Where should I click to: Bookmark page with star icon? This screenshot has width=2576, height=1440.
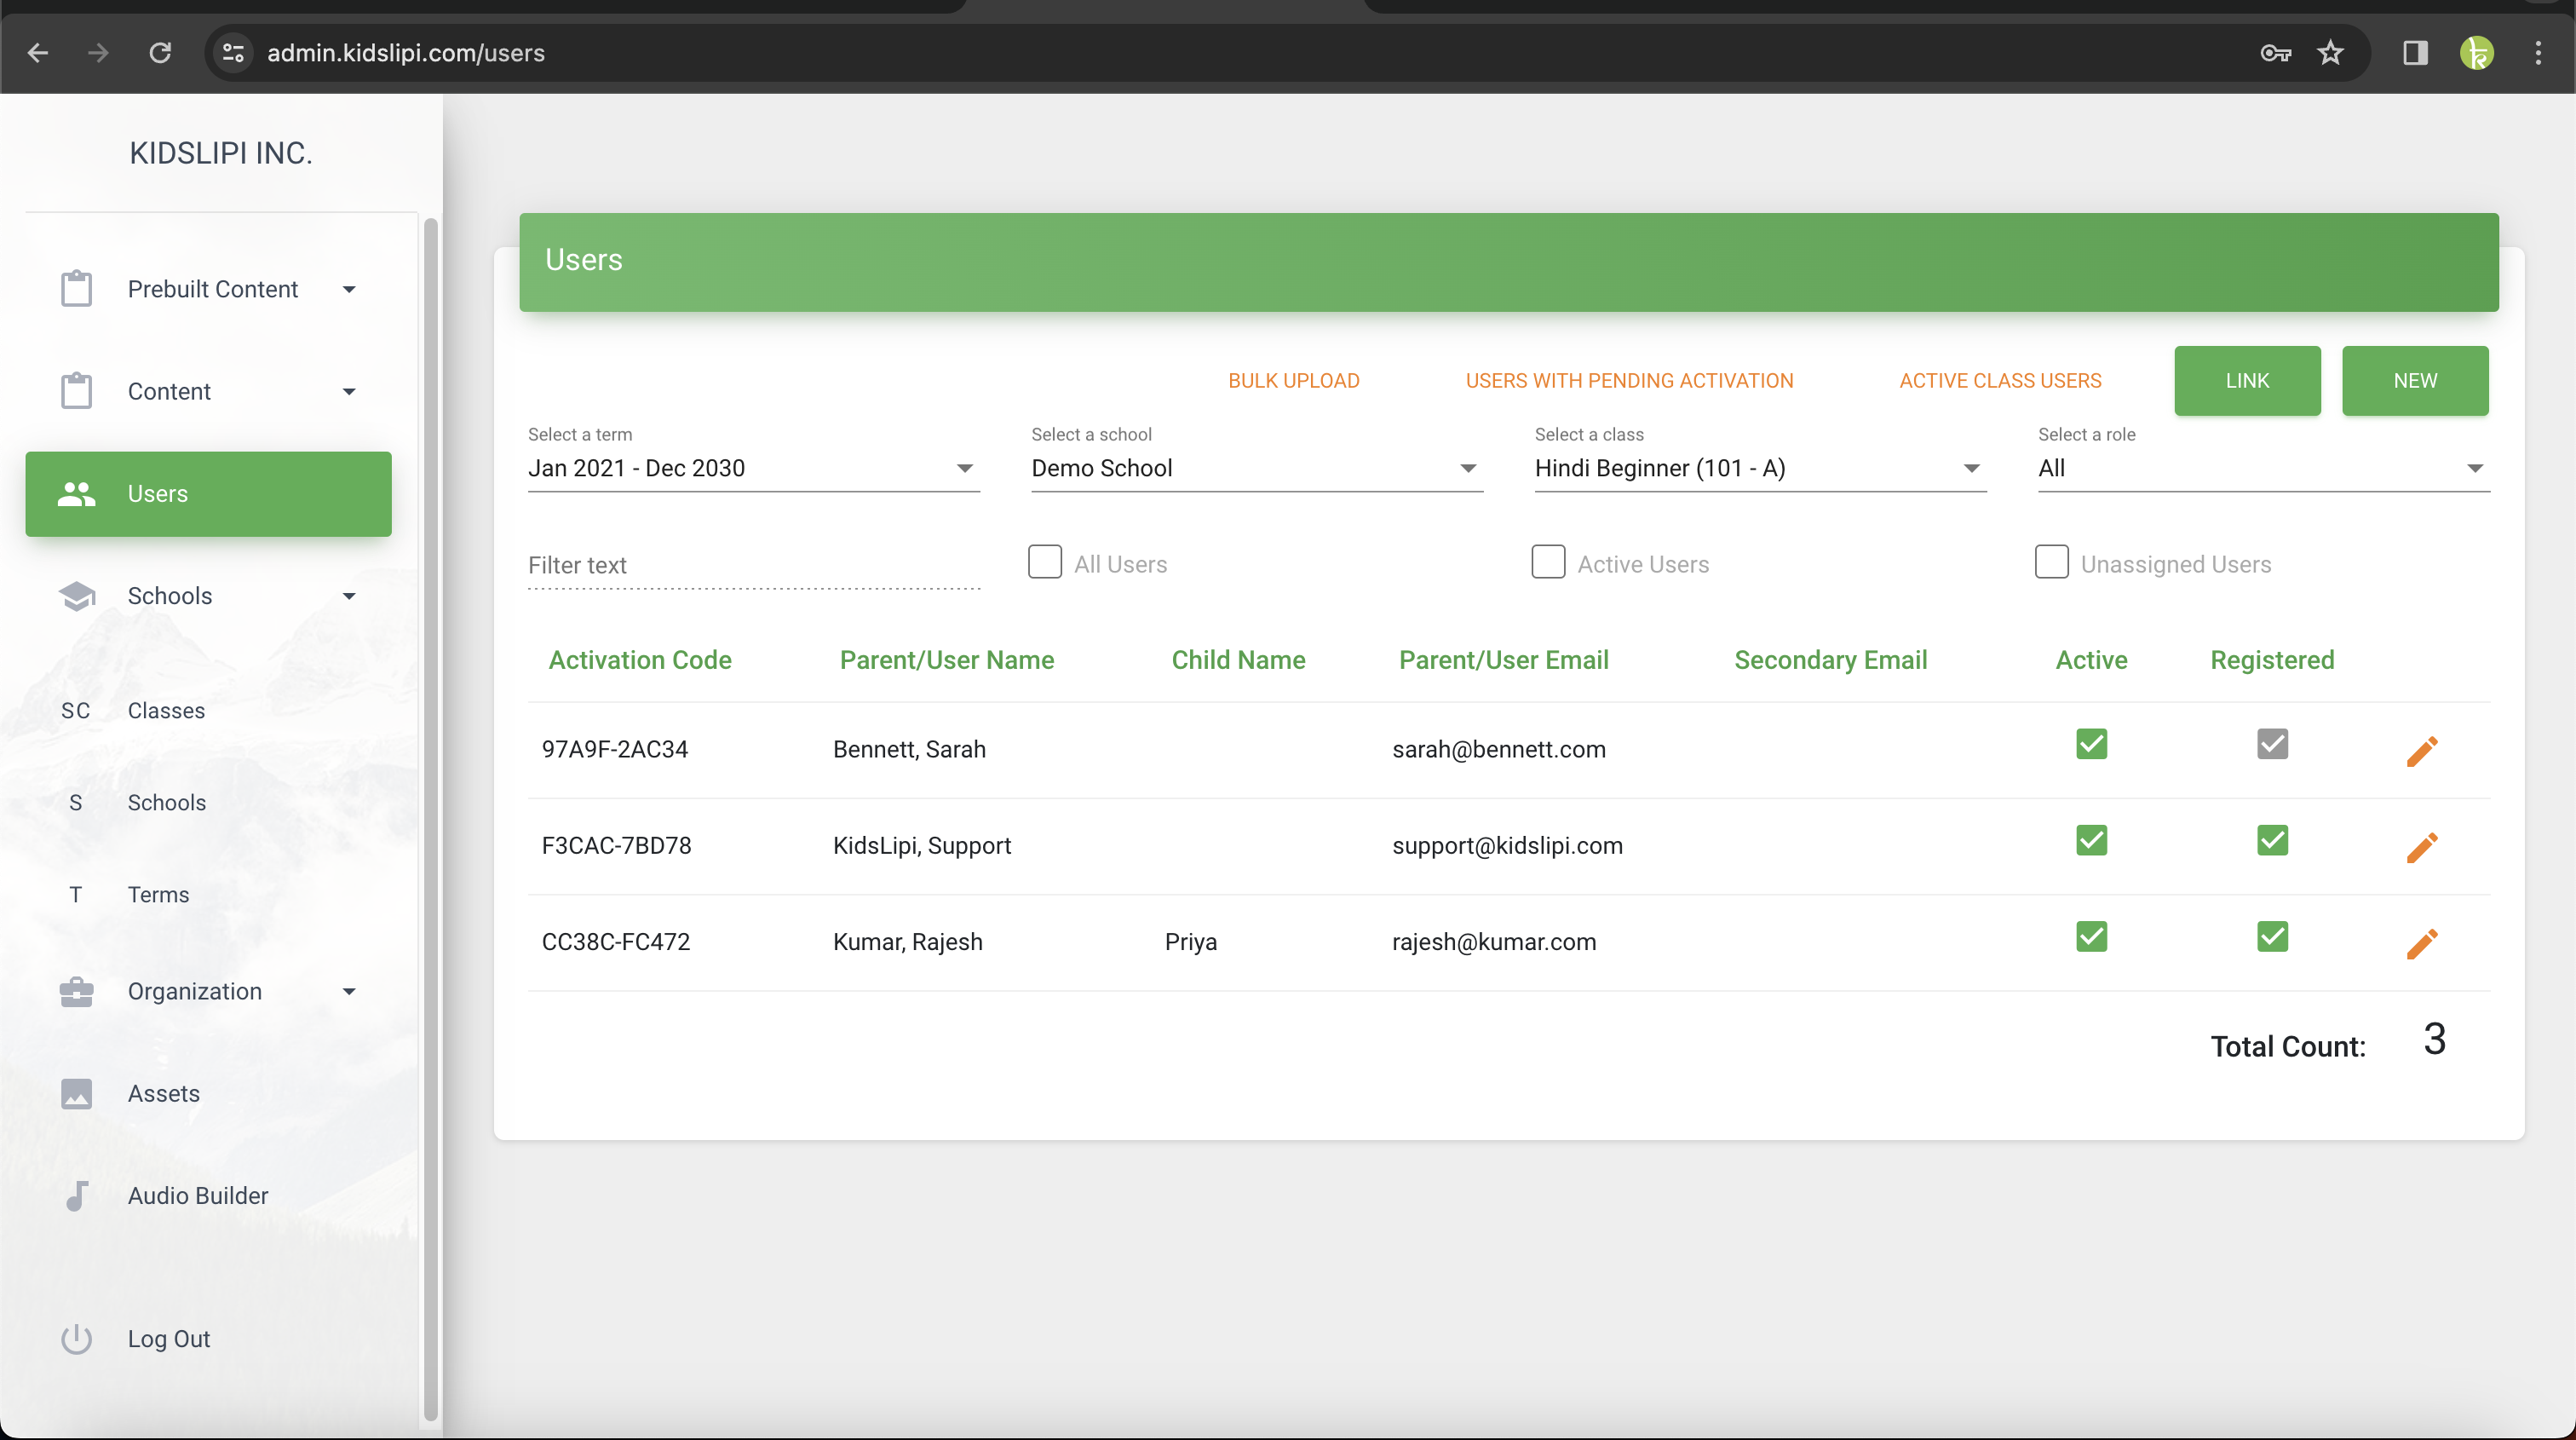click(x=2330, y=53)
